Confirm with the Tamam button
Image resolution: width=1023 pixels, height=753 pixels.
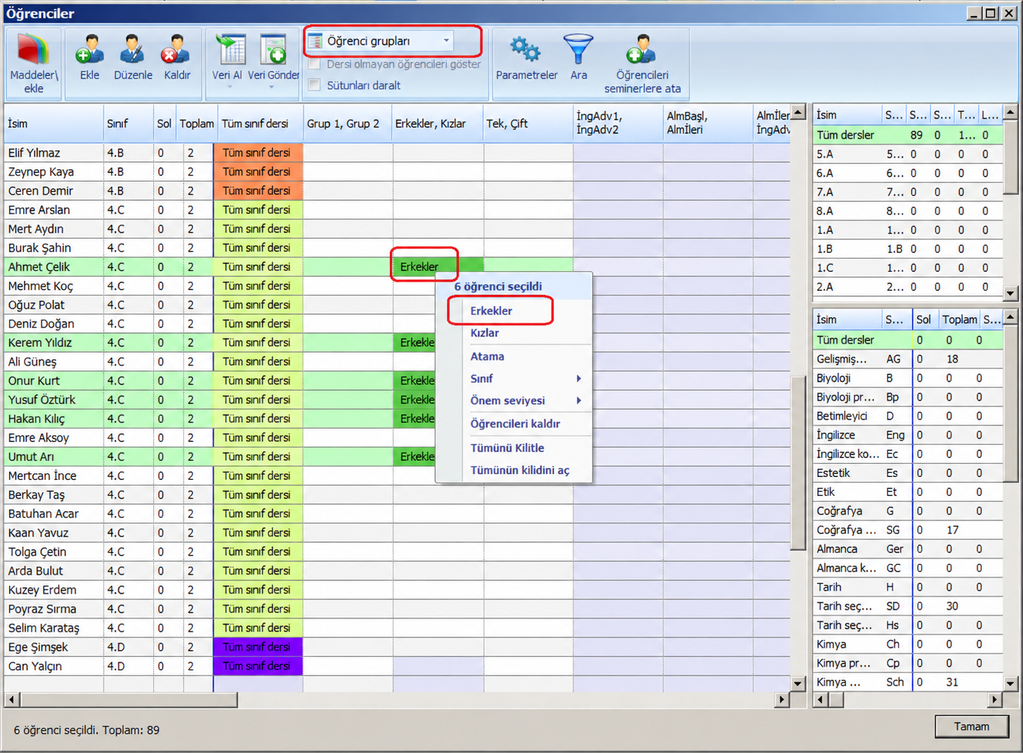click(x=971, y=726)
